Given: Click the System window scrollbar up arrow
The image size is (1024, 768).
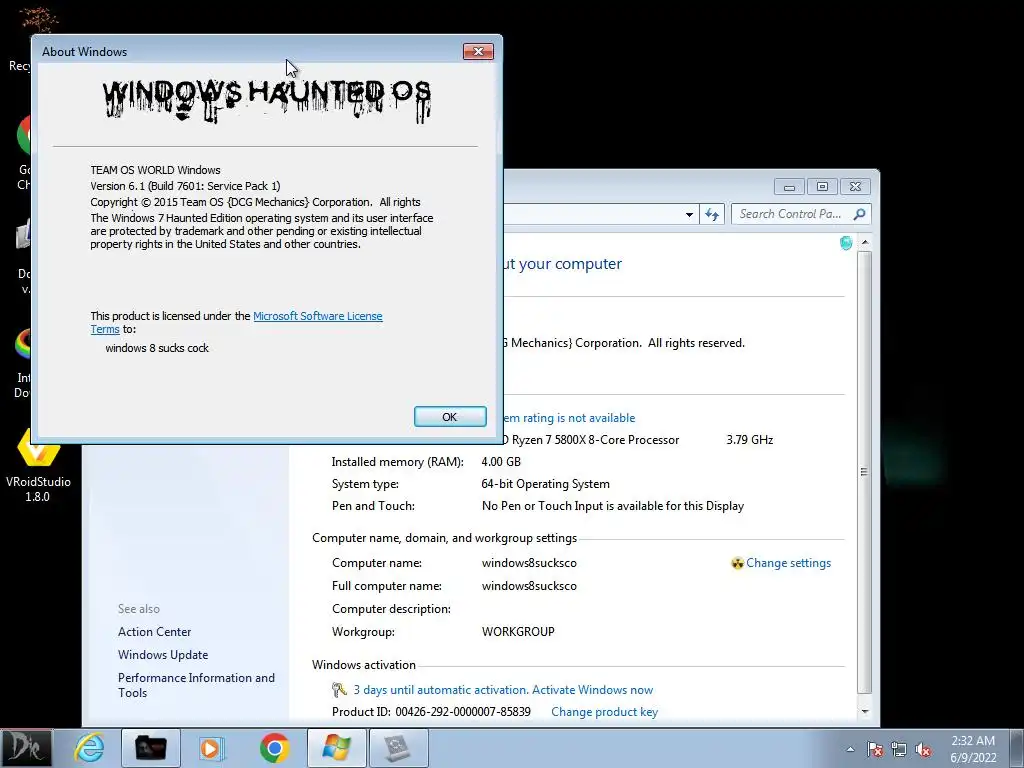Looking at the screenshot, I should point(865,242).
